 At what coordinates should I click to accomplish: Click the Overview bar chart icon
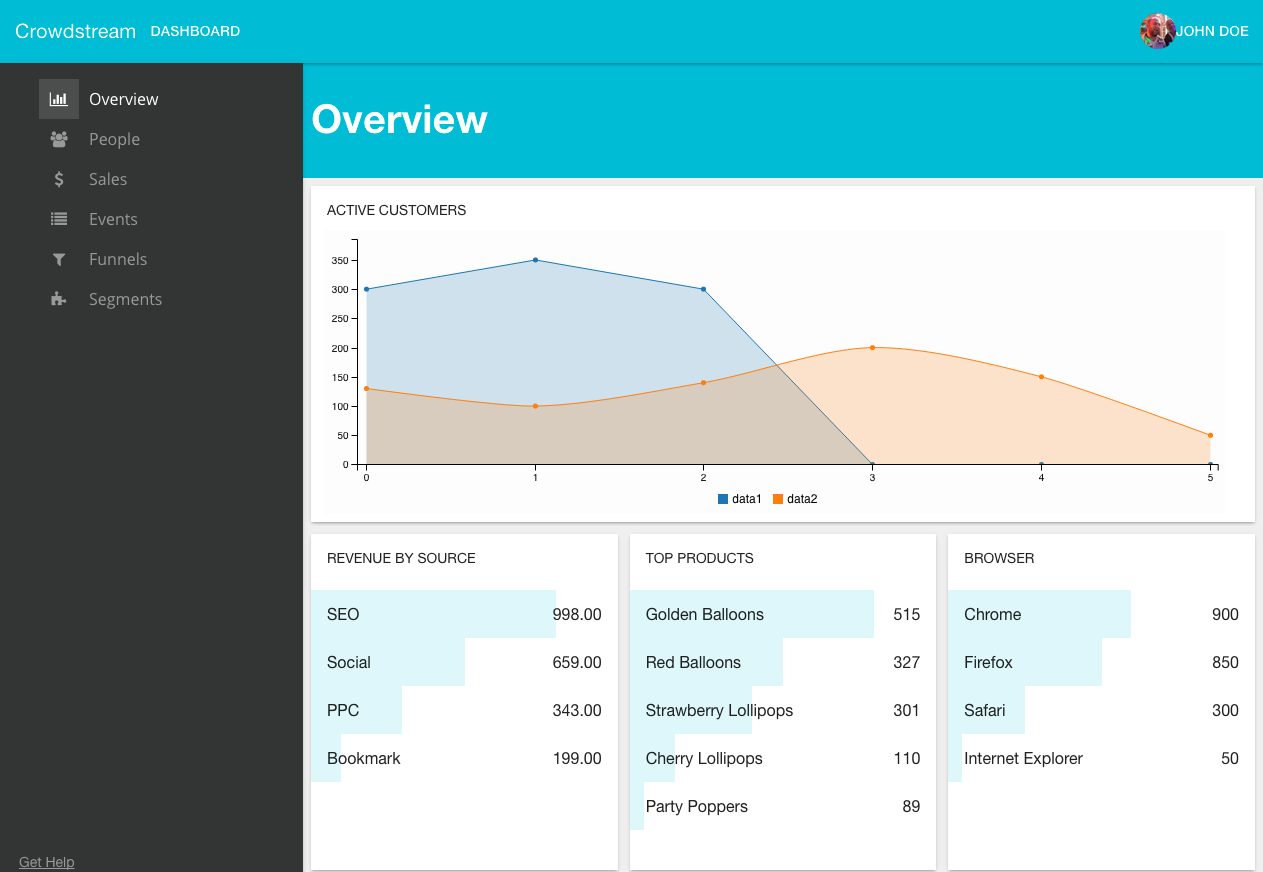click(x=59, y=99)
